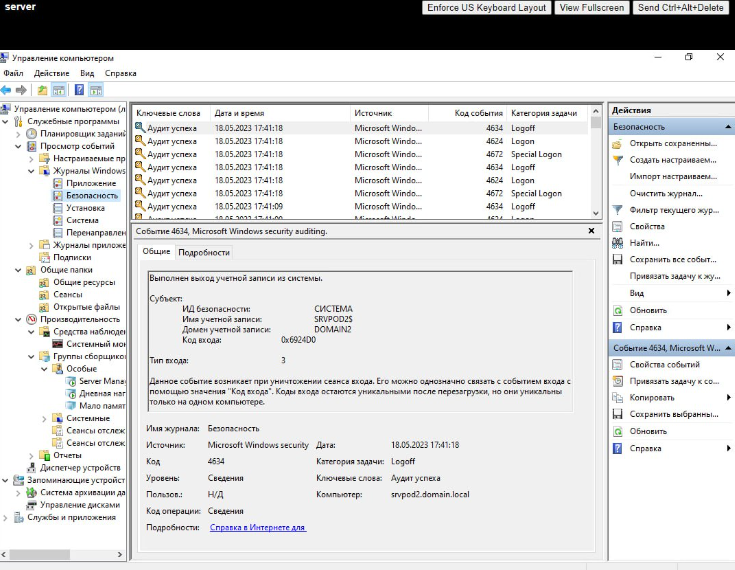This screenshot has width=735, height=570.
Task: Open the Справка menu in the menu bar
Action: 120,73
